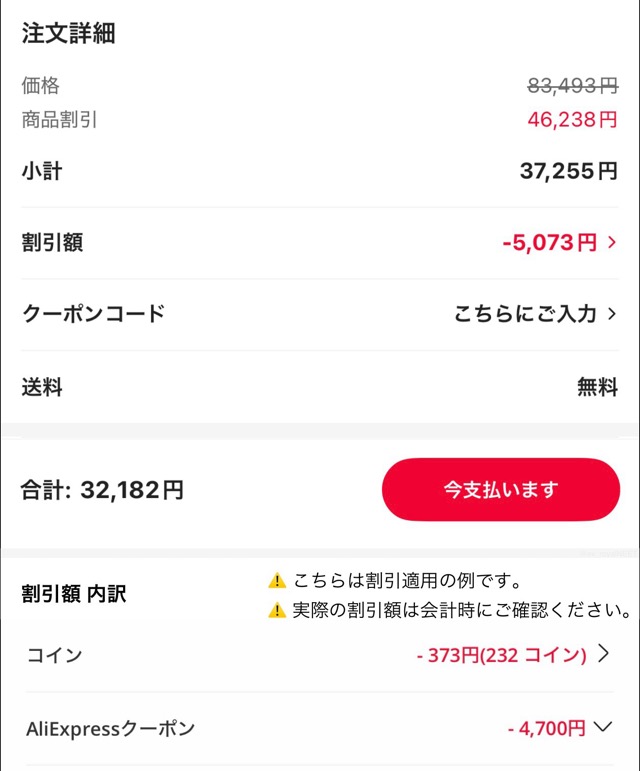Select the コイン discount row label

coord(54,656)
